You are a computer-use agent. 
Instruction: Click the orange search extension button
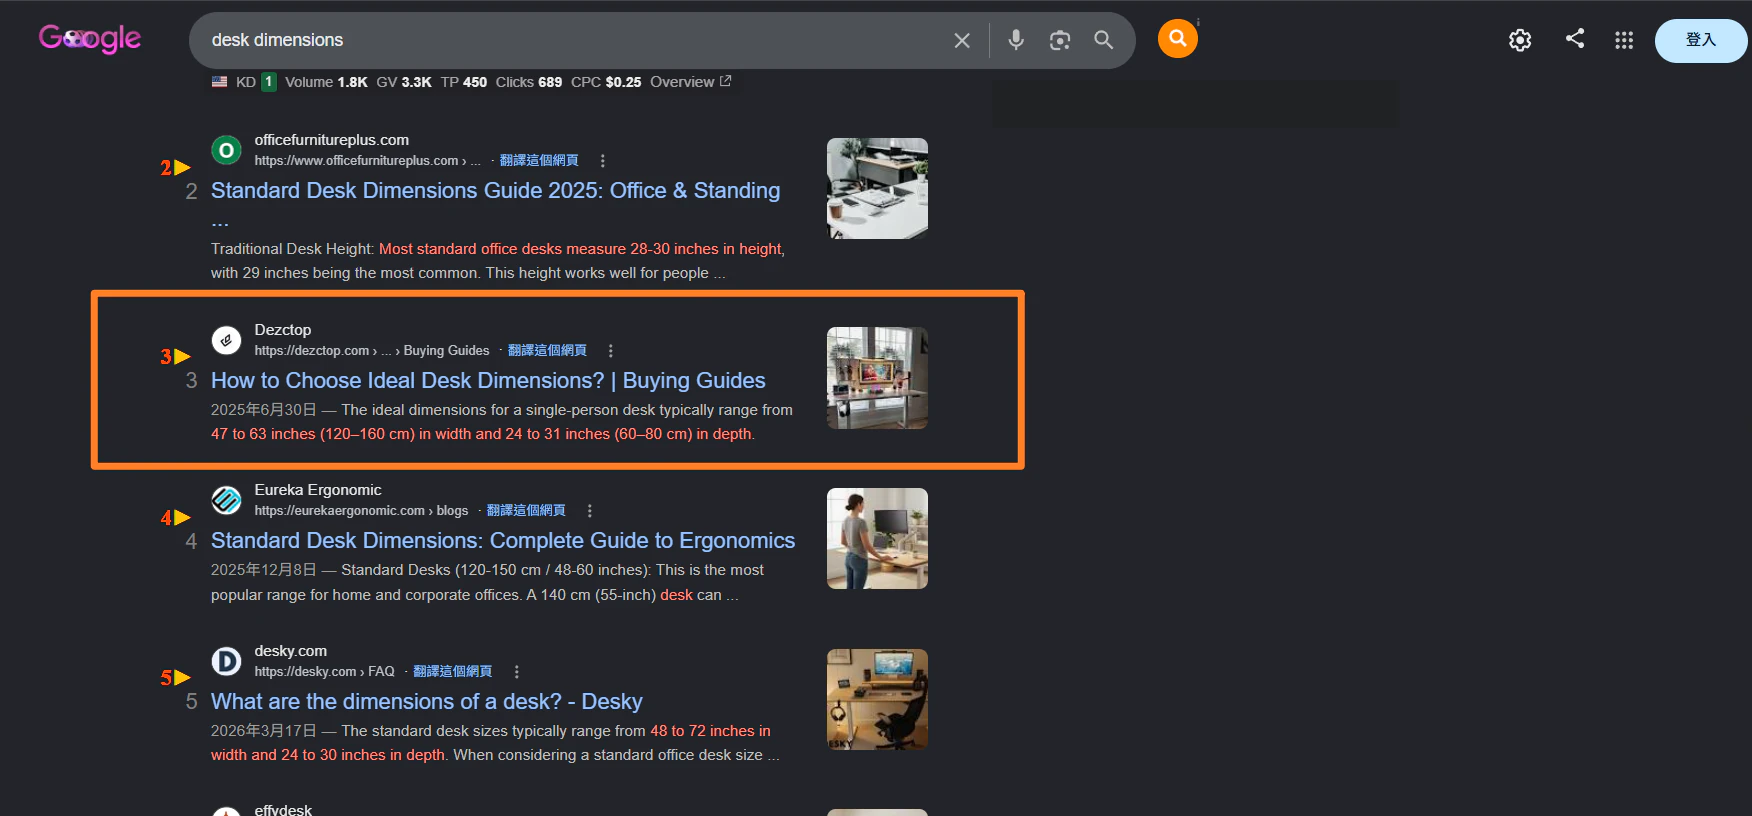pos(1178,39)
